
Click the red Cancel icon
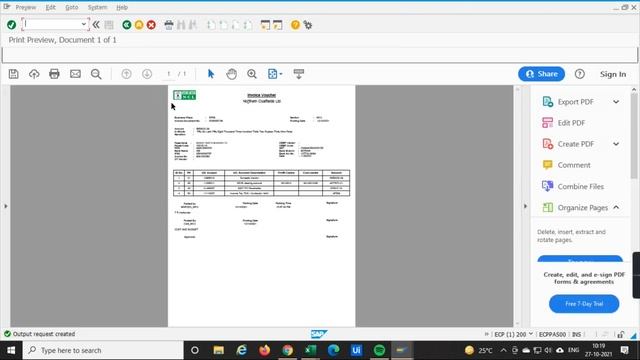151,25
